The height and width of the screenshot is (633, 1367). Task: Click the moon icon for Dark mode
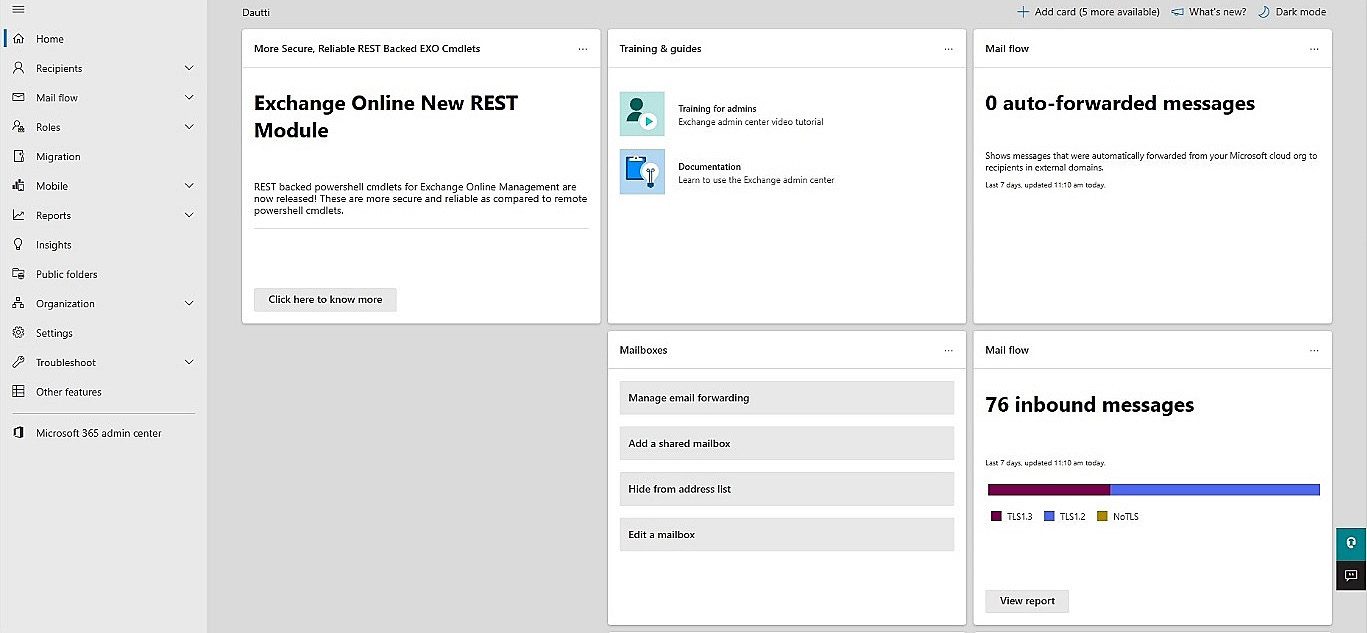[x=1264, y=12]
